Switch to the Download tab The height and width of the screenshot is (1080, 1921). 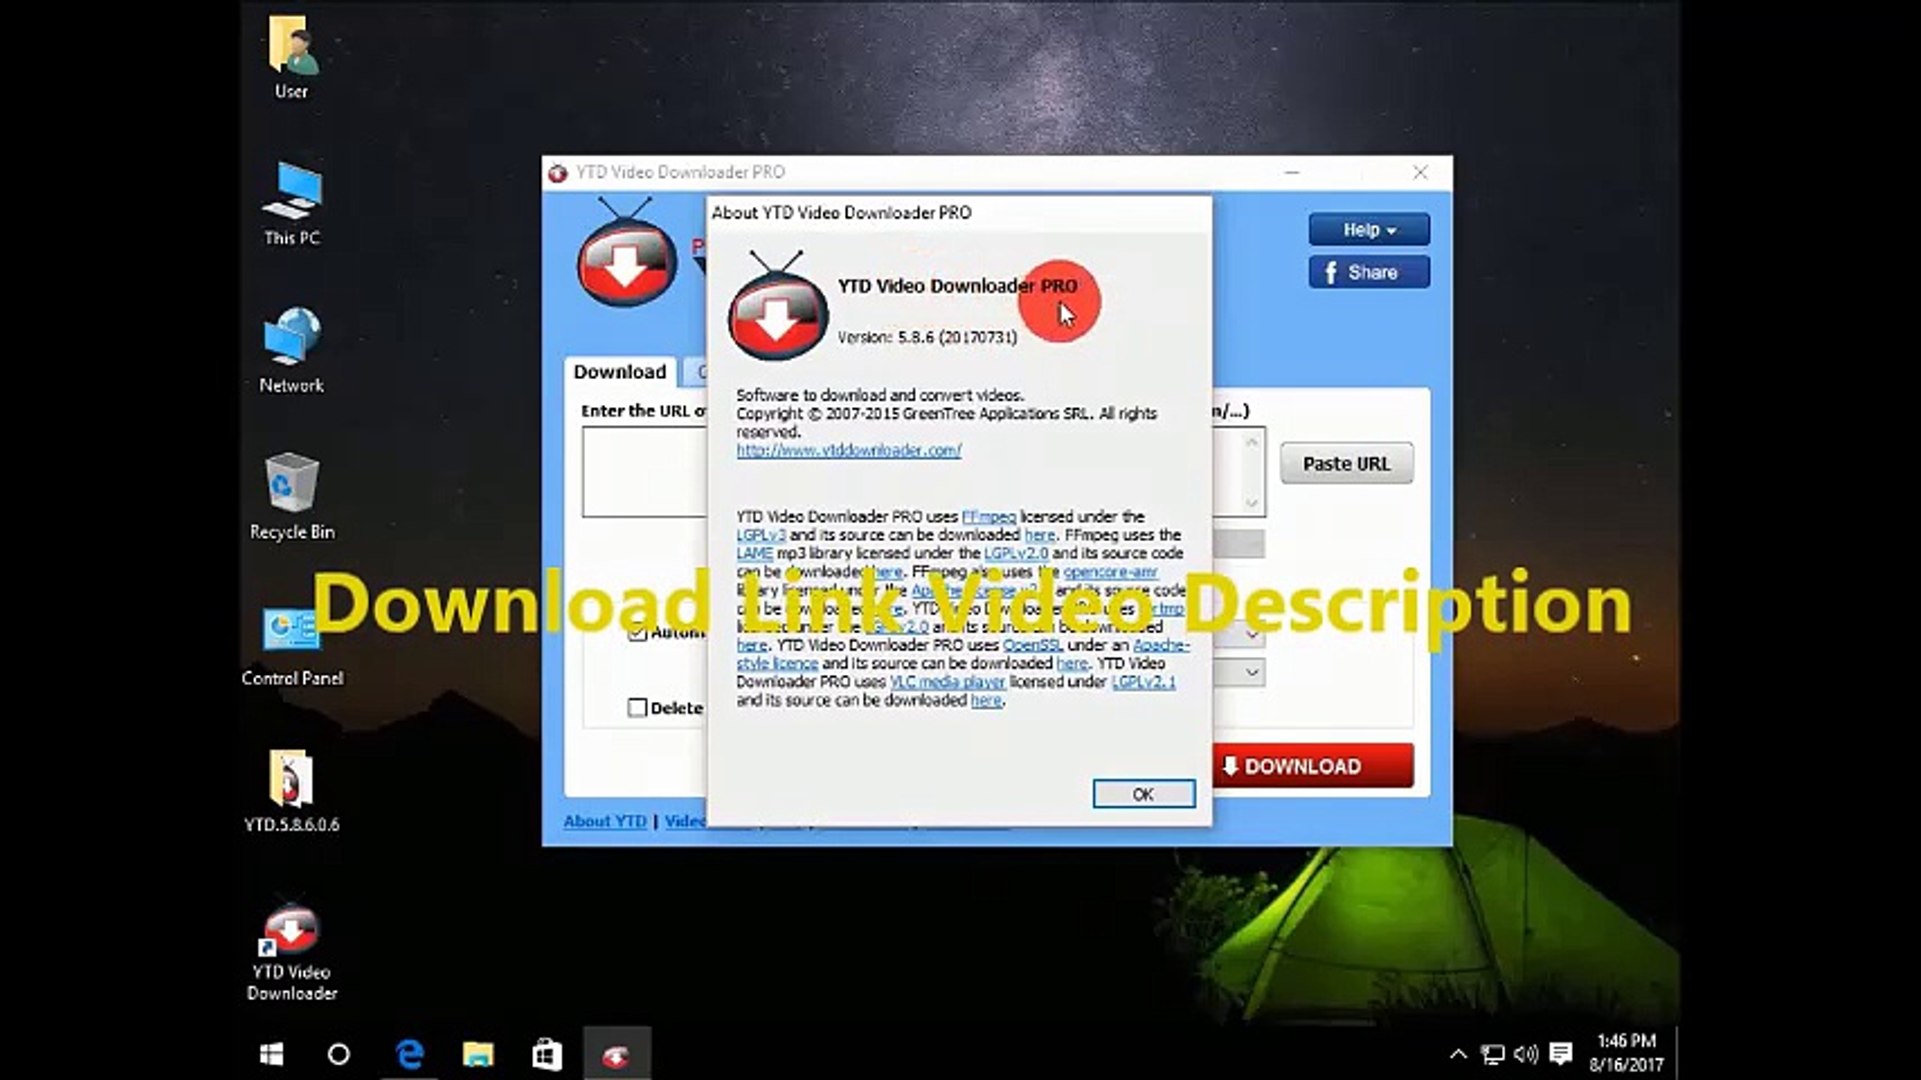[x=620, y=372]
